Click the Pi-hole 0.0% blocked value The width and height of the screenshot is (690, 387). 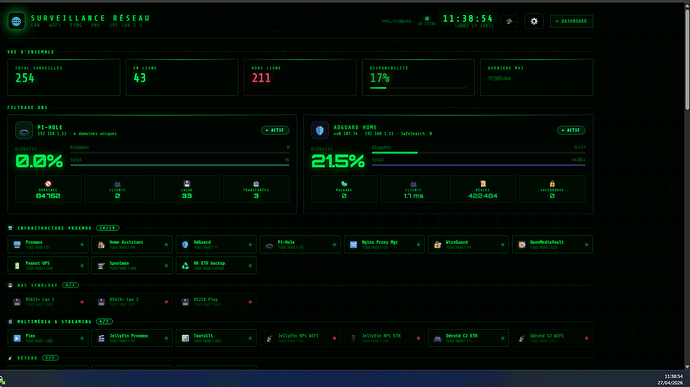click(39, 162)
